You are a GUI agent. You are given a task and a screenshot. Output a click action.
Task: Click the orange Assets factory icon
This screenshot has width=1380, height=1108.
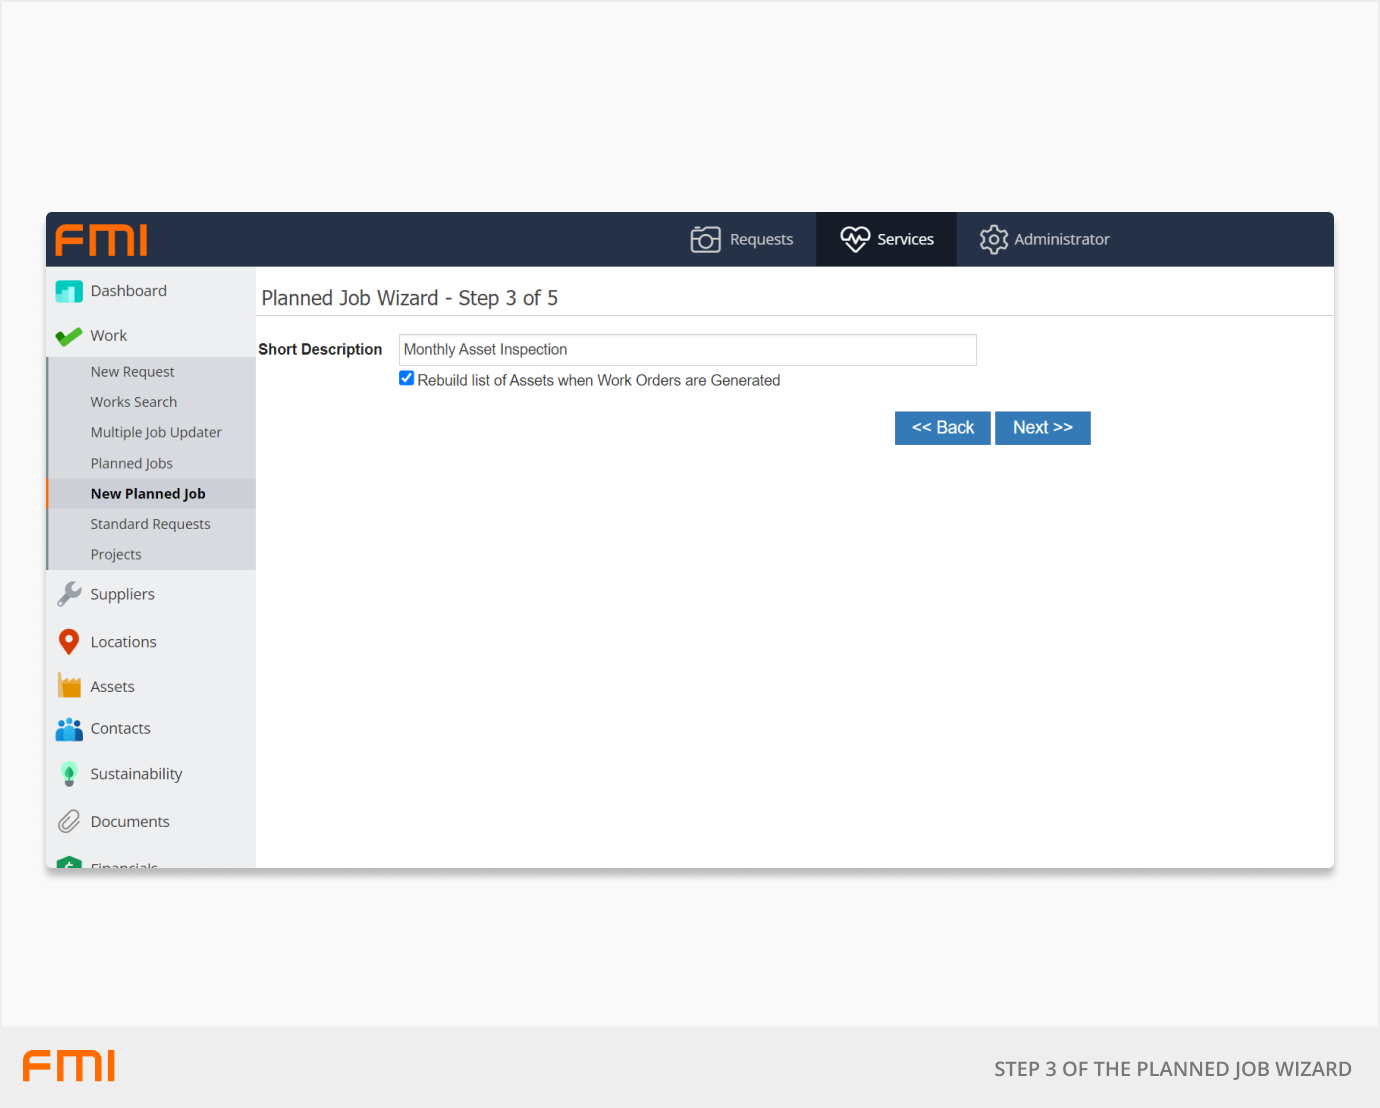pos(69,686)
